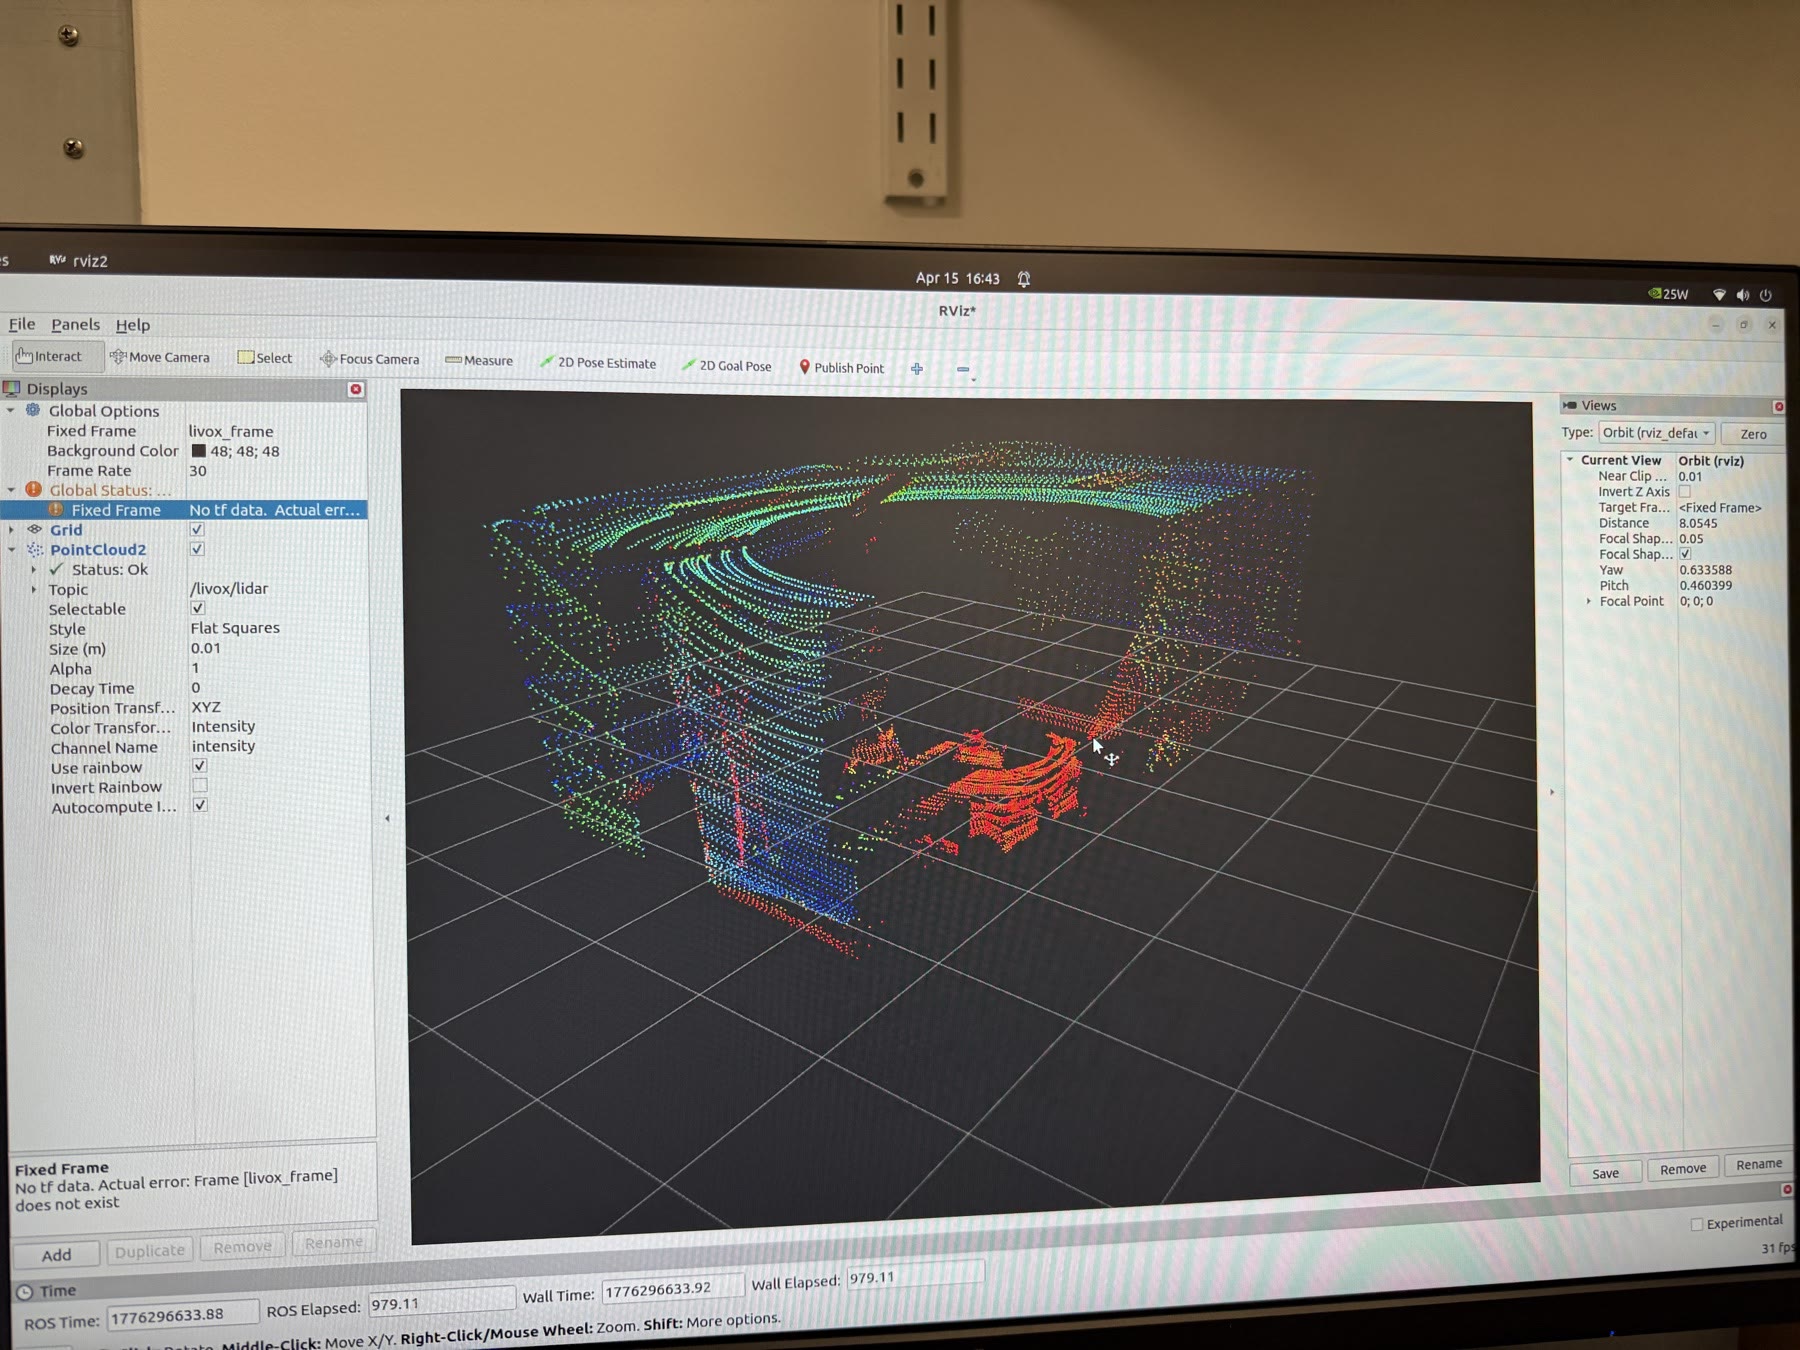Click the Zero view button
Image resolution: width=1800 pixels, height=1350 pixels.
1753,434
